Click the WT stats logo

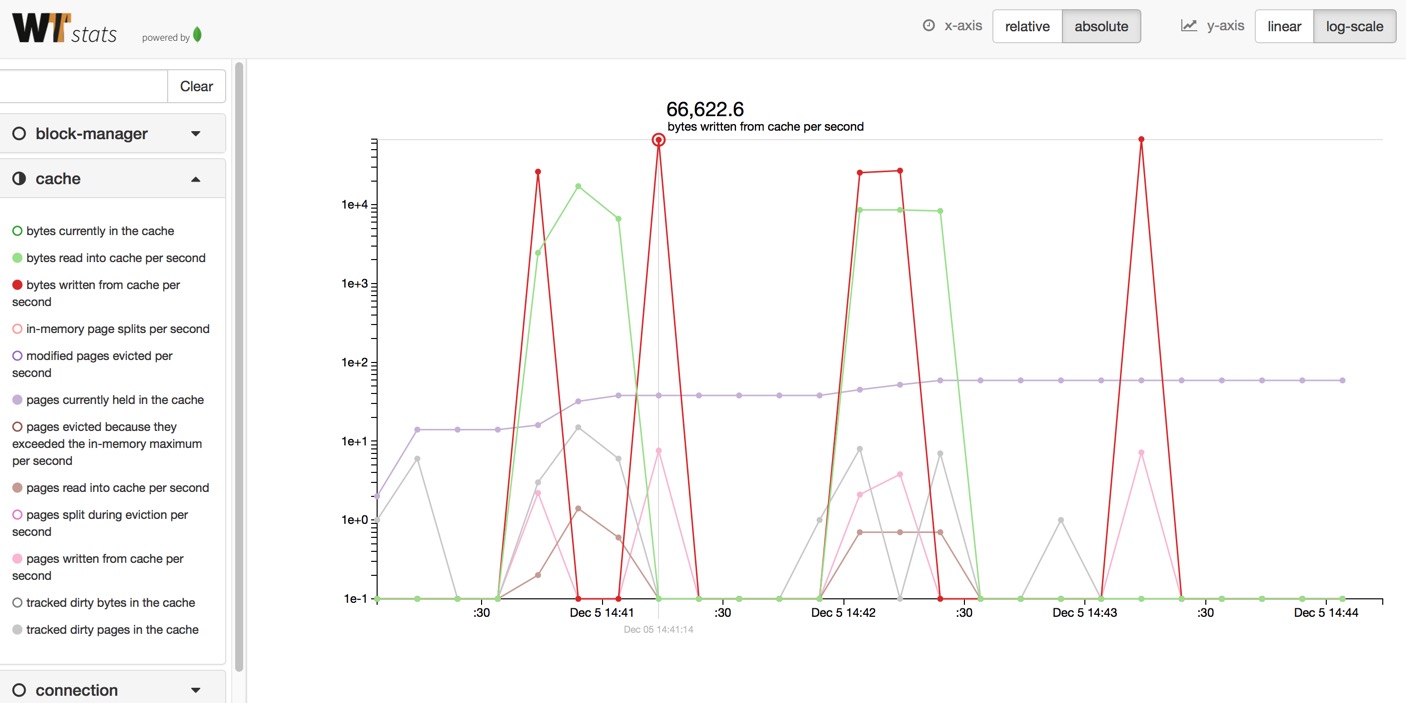point(65,27)
